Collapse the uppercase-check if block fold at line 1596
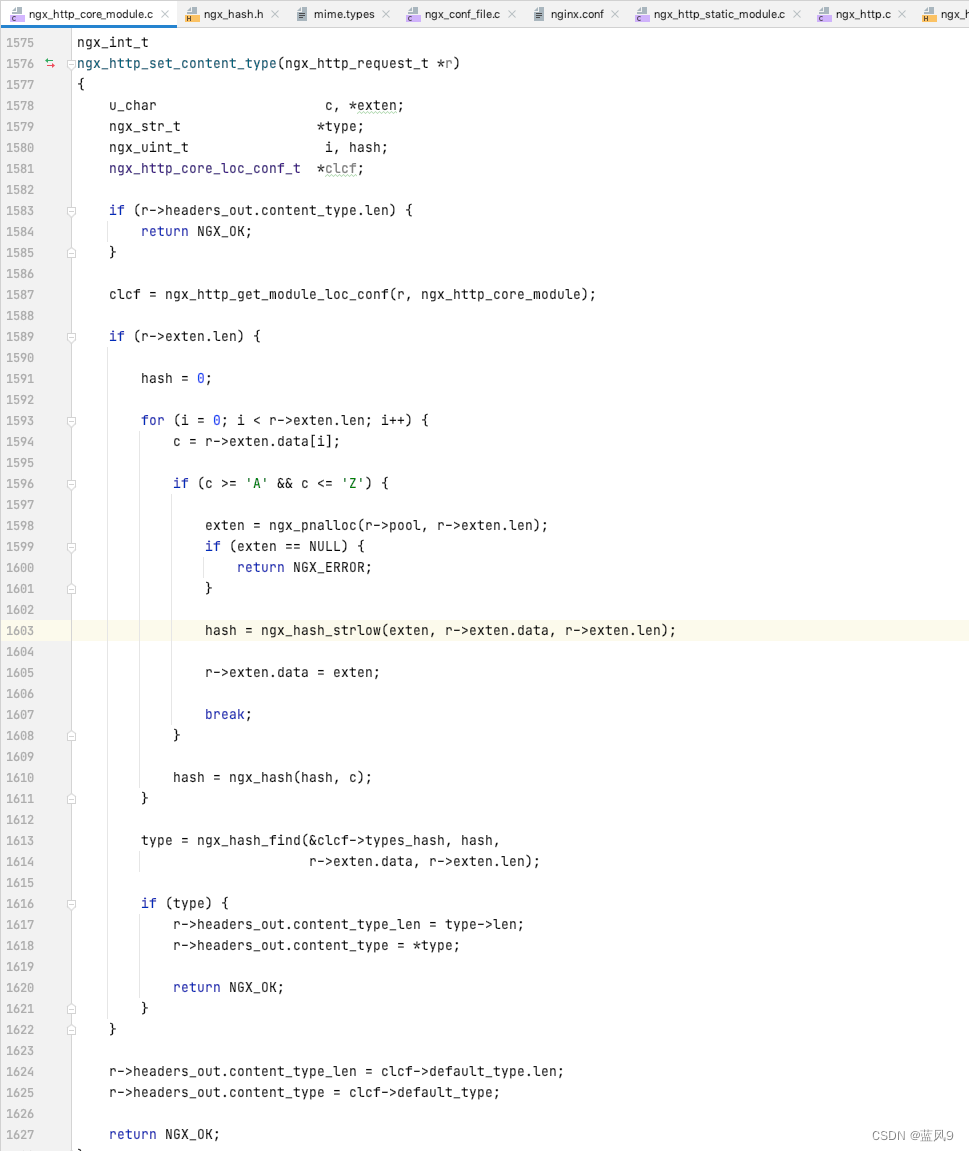This screenshot has height=1151, width=969. (x=70, y=483)
